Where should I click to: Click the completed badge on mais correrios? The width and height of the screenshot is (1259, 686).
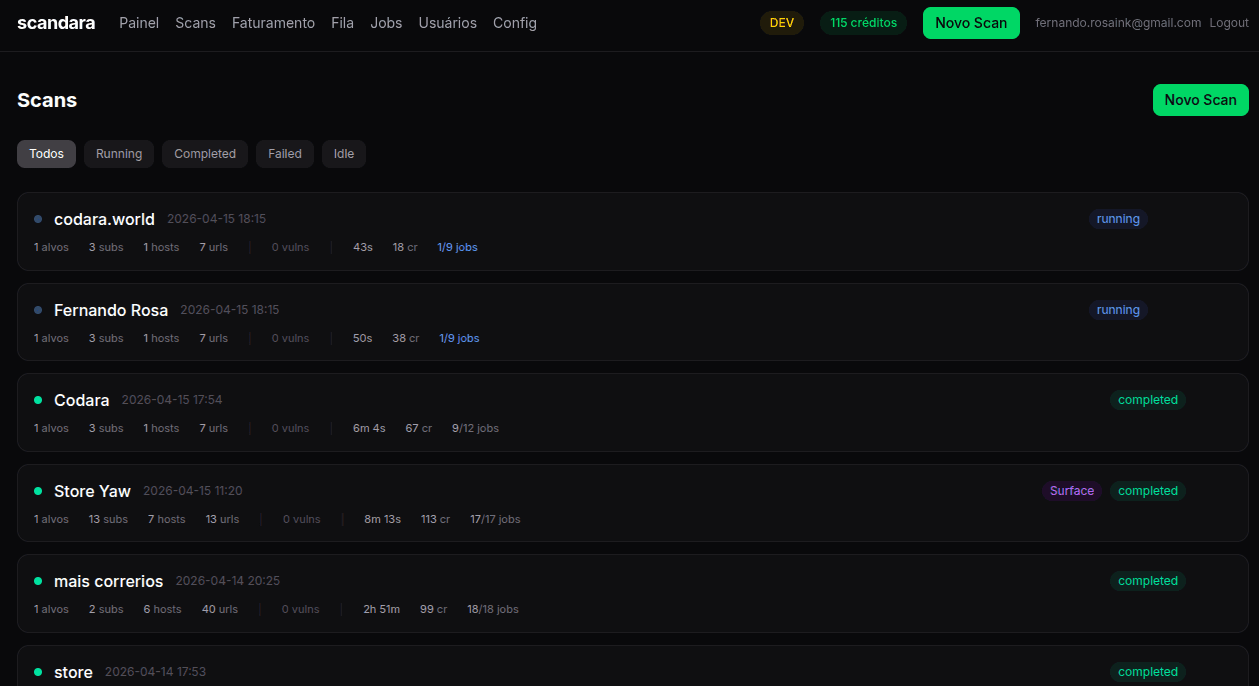pyautogui.click(x=1147, y=581)
